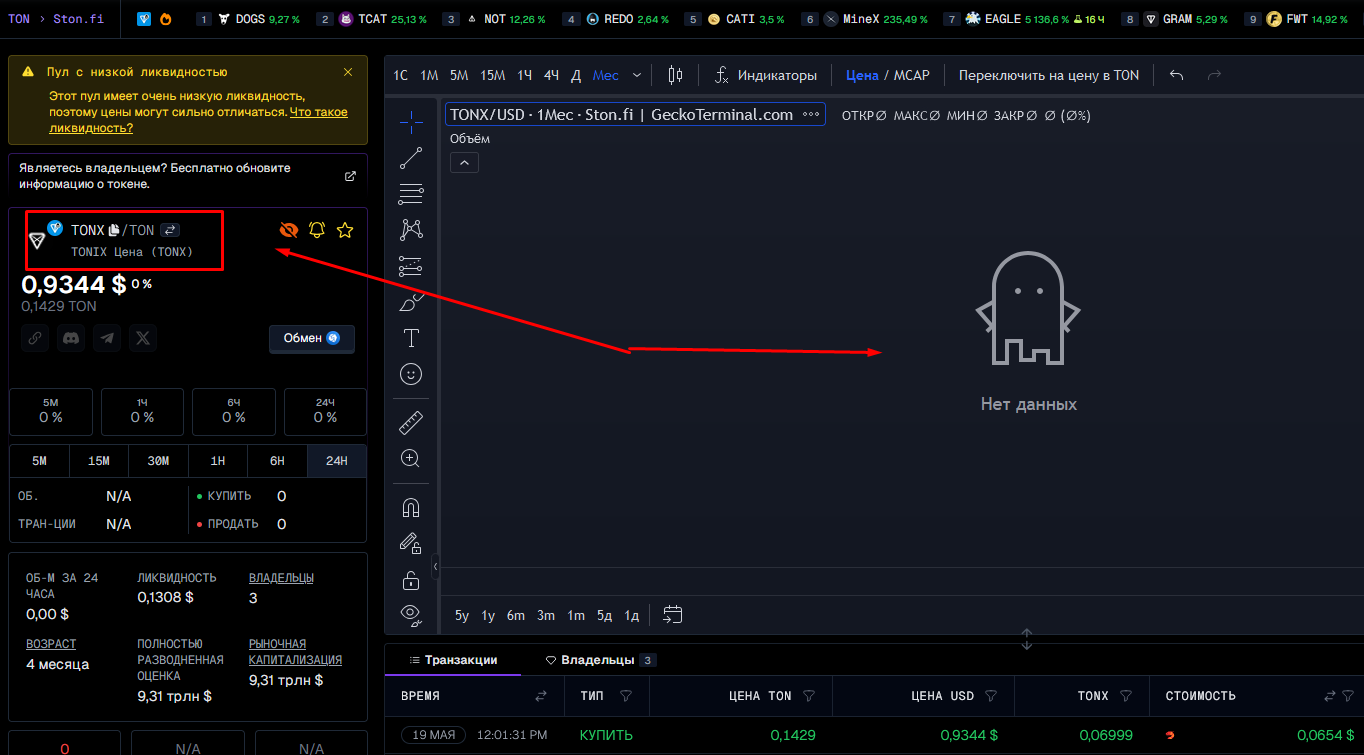
Task: Lock all drawing tools
Action: coord(411,579)
